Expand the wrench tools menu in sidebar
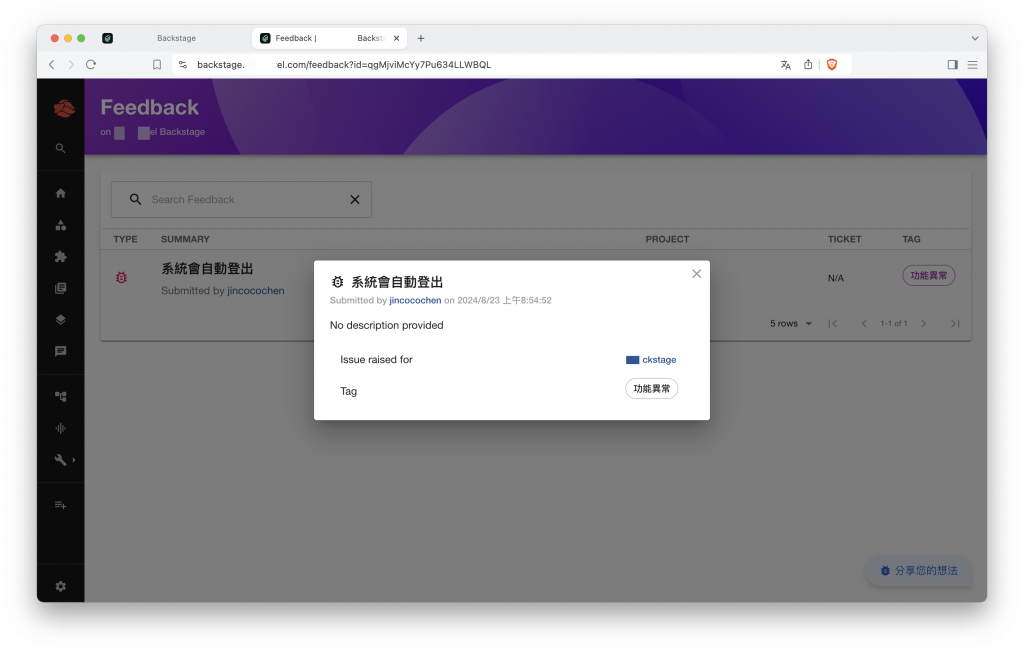The image size is (1024, 651). [64, 460]
